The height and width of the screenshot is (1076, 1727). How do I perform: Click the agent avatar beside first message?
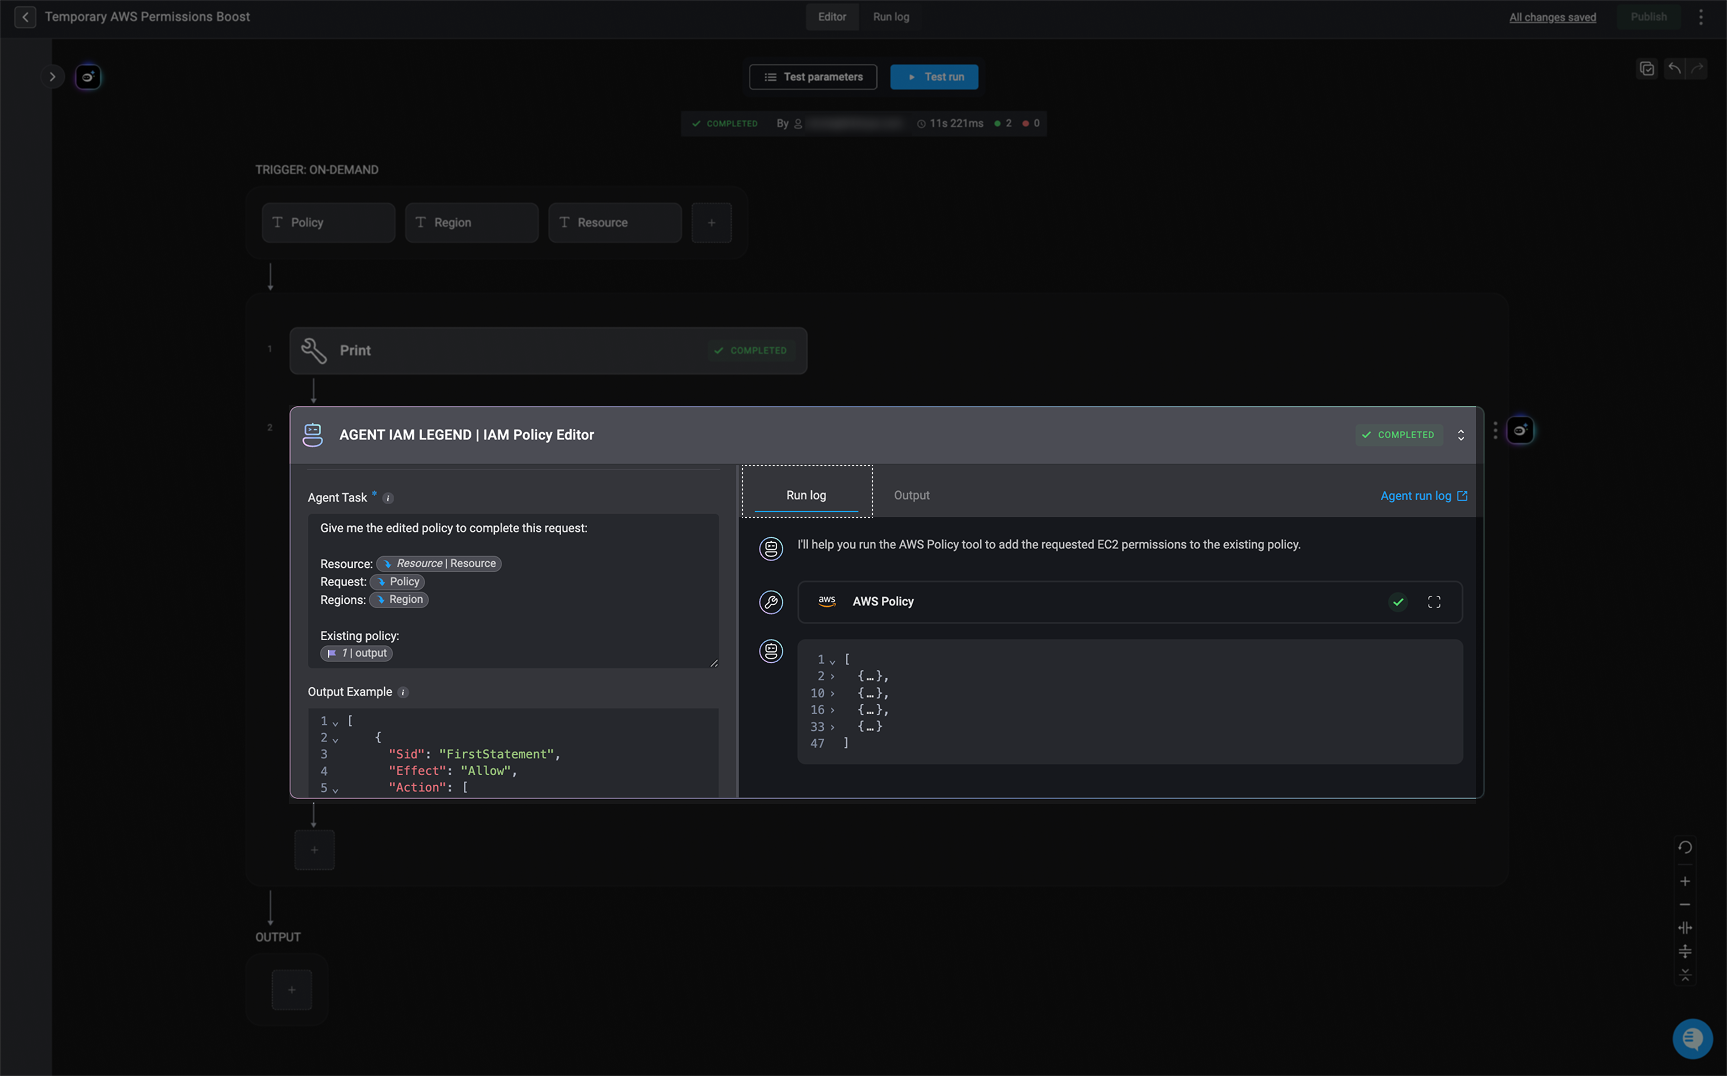tap(771, 548)
